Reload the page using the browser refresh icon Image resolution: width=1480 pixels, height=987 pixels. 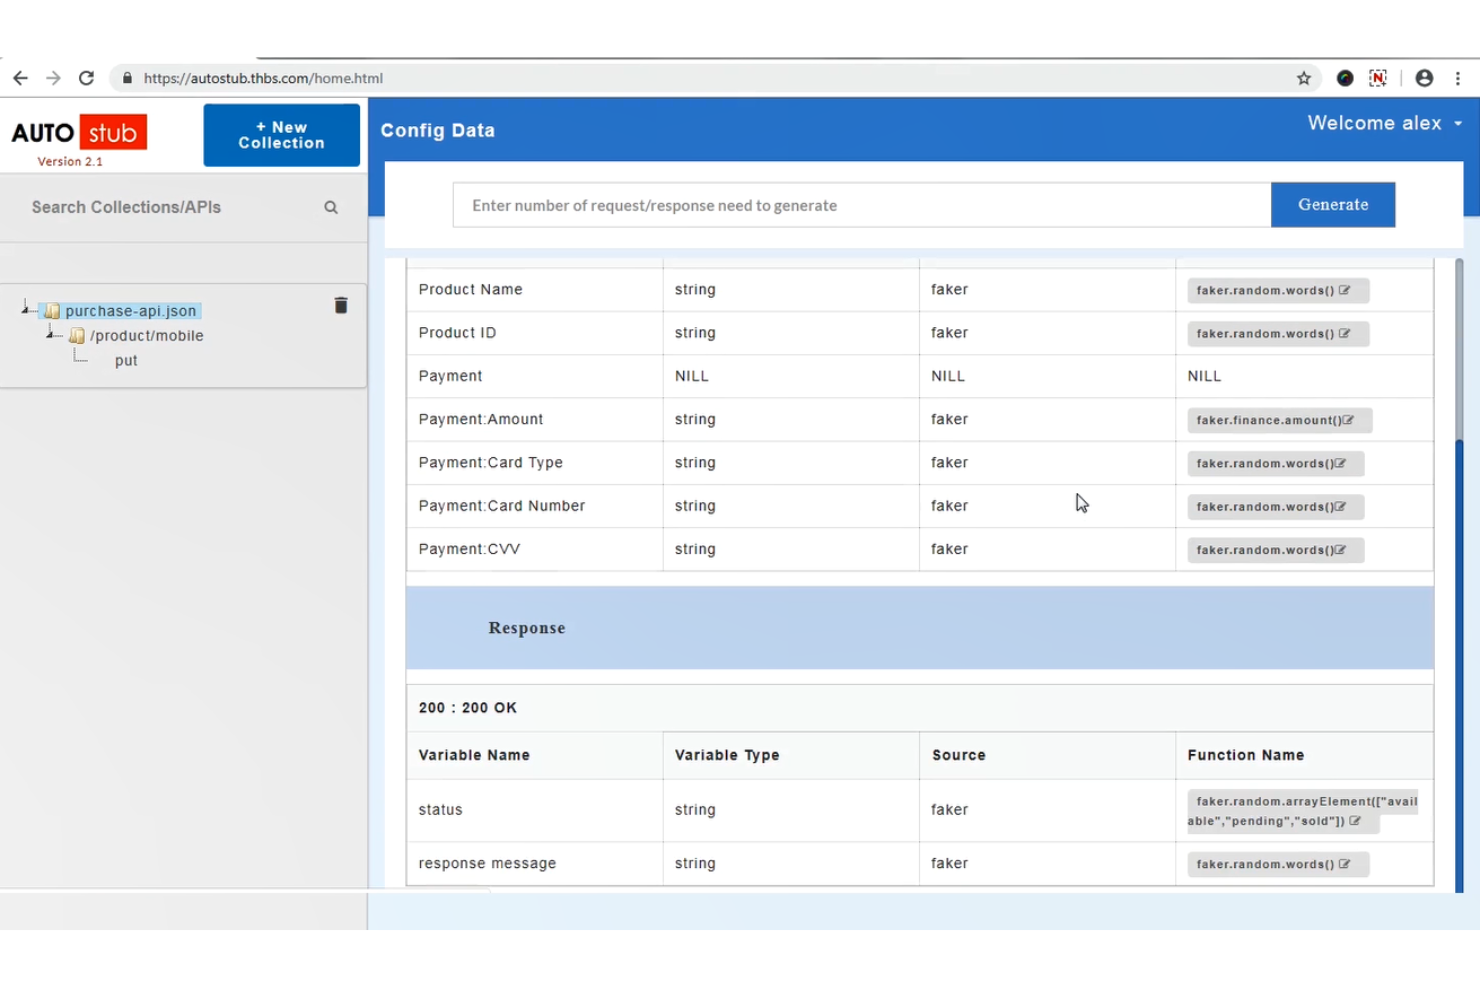pyautogui.click(x=86, y=77)
